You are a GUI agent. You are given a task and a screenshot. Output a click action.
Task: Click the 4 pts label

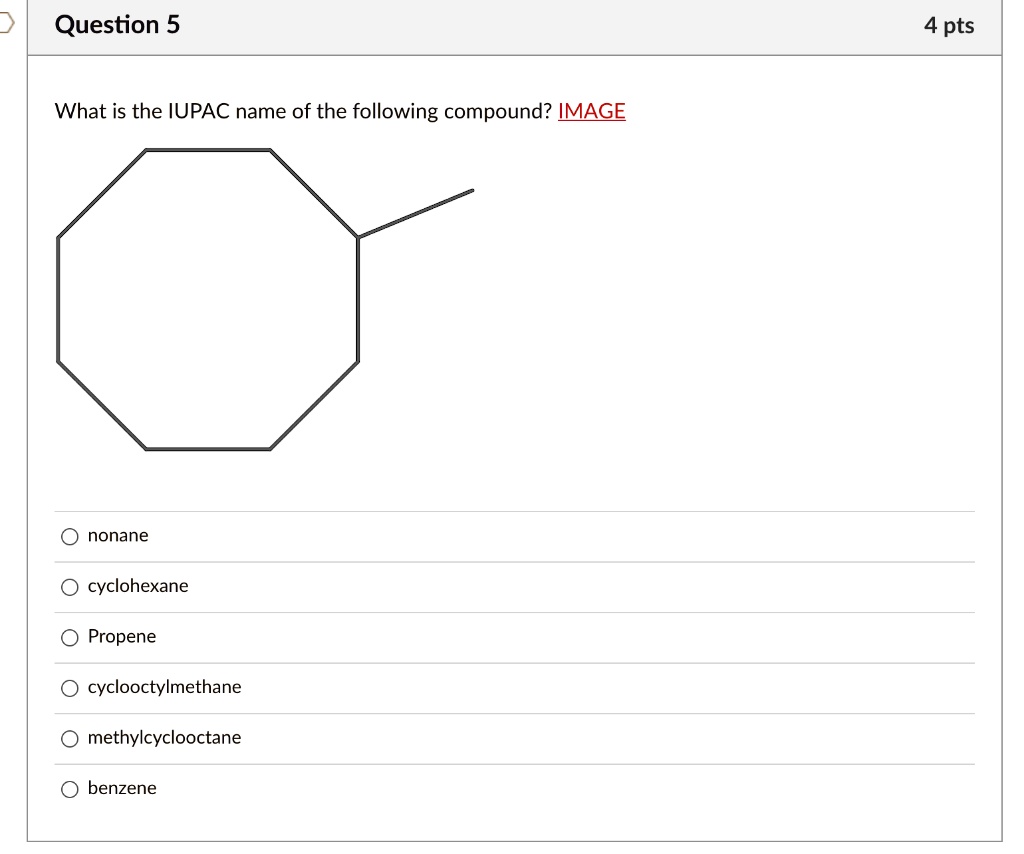(x=949, y=25)
